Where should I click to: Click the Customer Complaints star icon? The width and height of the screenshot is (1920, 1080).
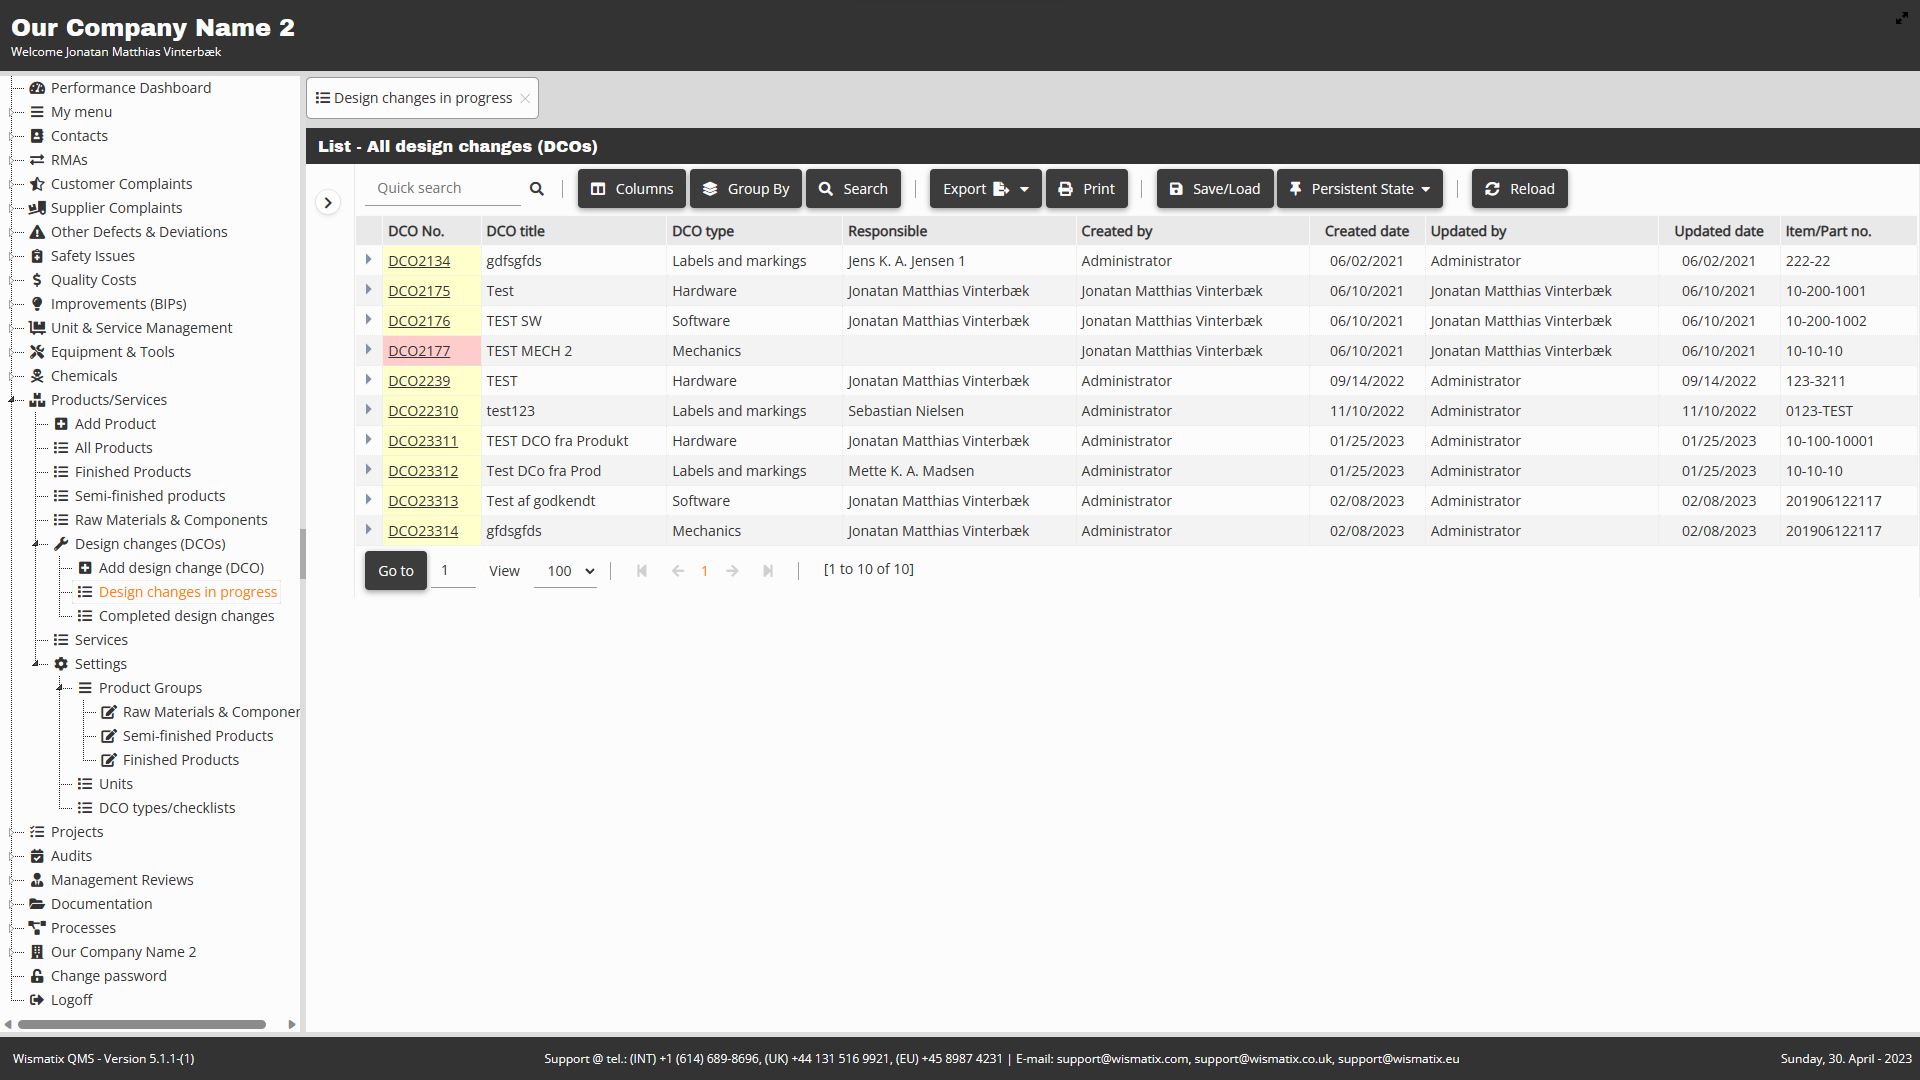pyautogui.click(x=37, y=184)
